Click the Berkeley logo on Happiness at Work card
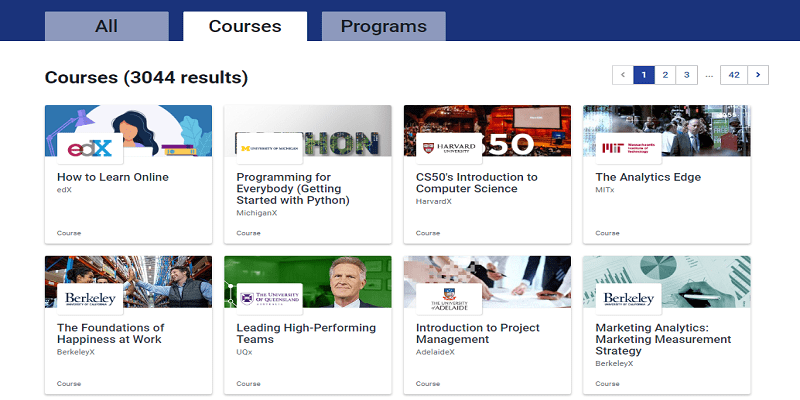800x400 pixels. [x=90, y=299]
